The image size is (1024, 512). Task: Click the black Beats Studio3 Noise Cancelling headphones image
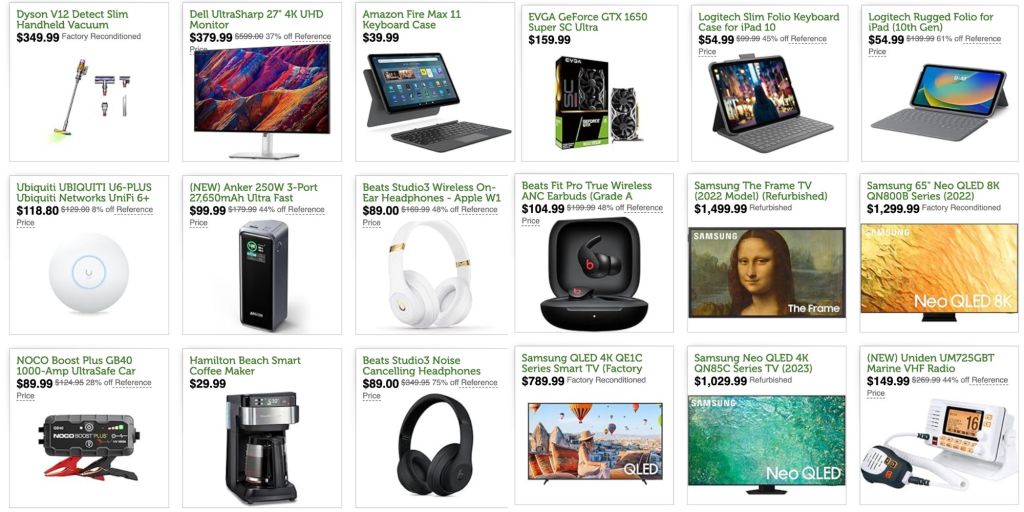tap(435, 444)
